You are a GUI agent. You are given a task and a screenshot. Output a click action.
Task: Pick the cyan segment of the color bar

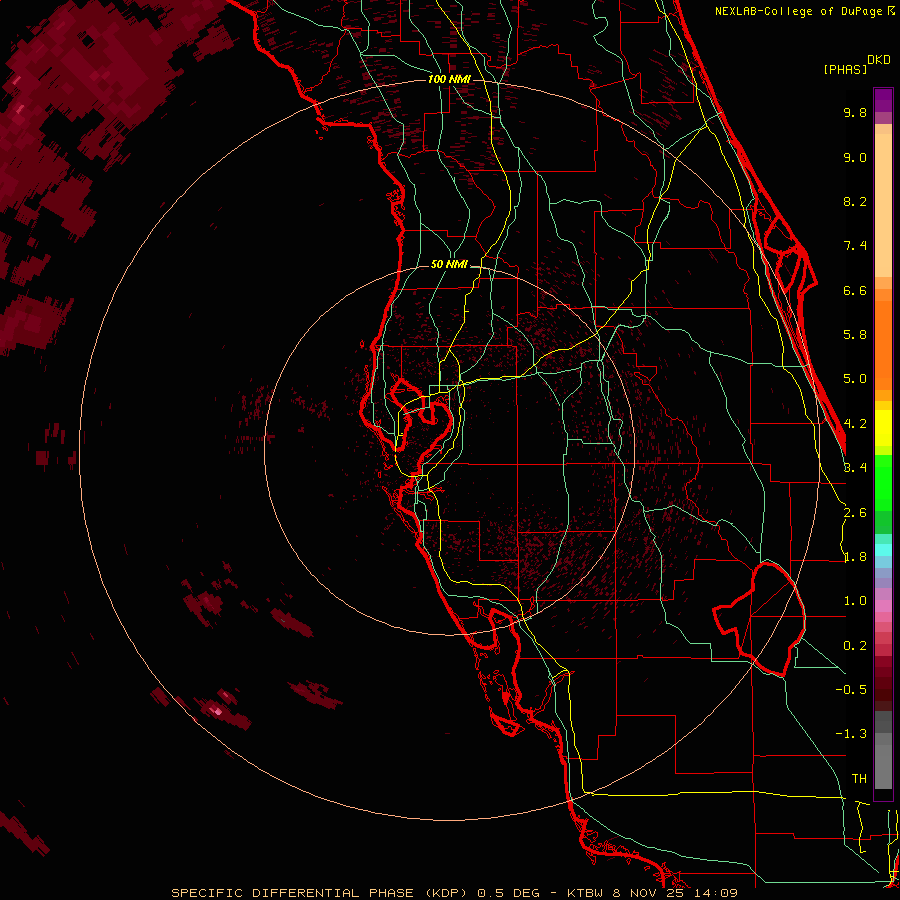pyautogui.click(x=883, y=550)
